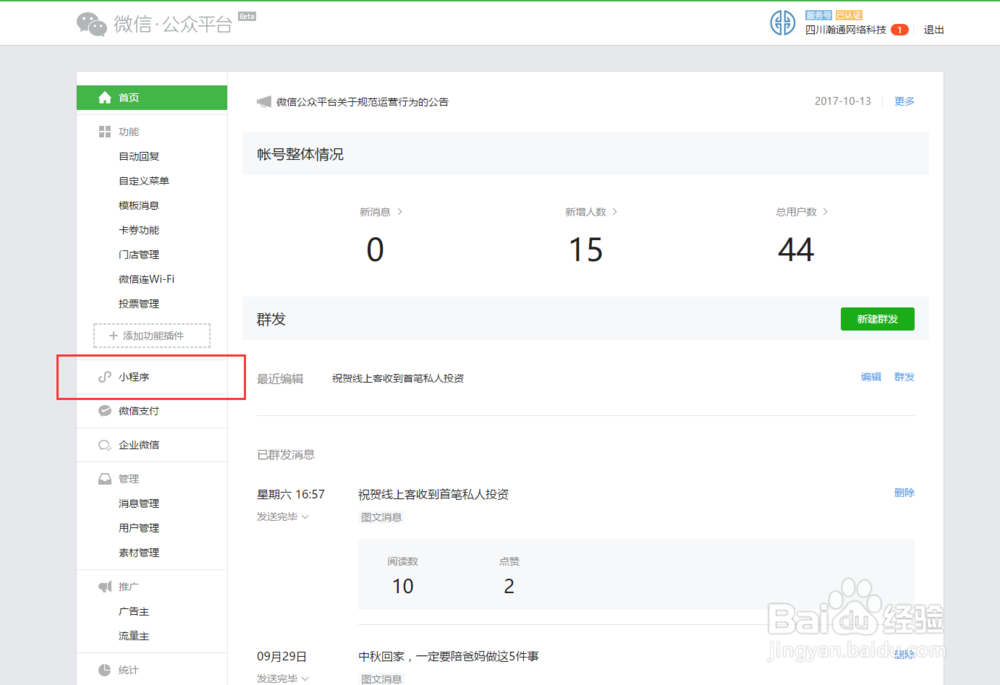Click the 首页 home icon
This screenshot has height=685, width=1000.
105,97
